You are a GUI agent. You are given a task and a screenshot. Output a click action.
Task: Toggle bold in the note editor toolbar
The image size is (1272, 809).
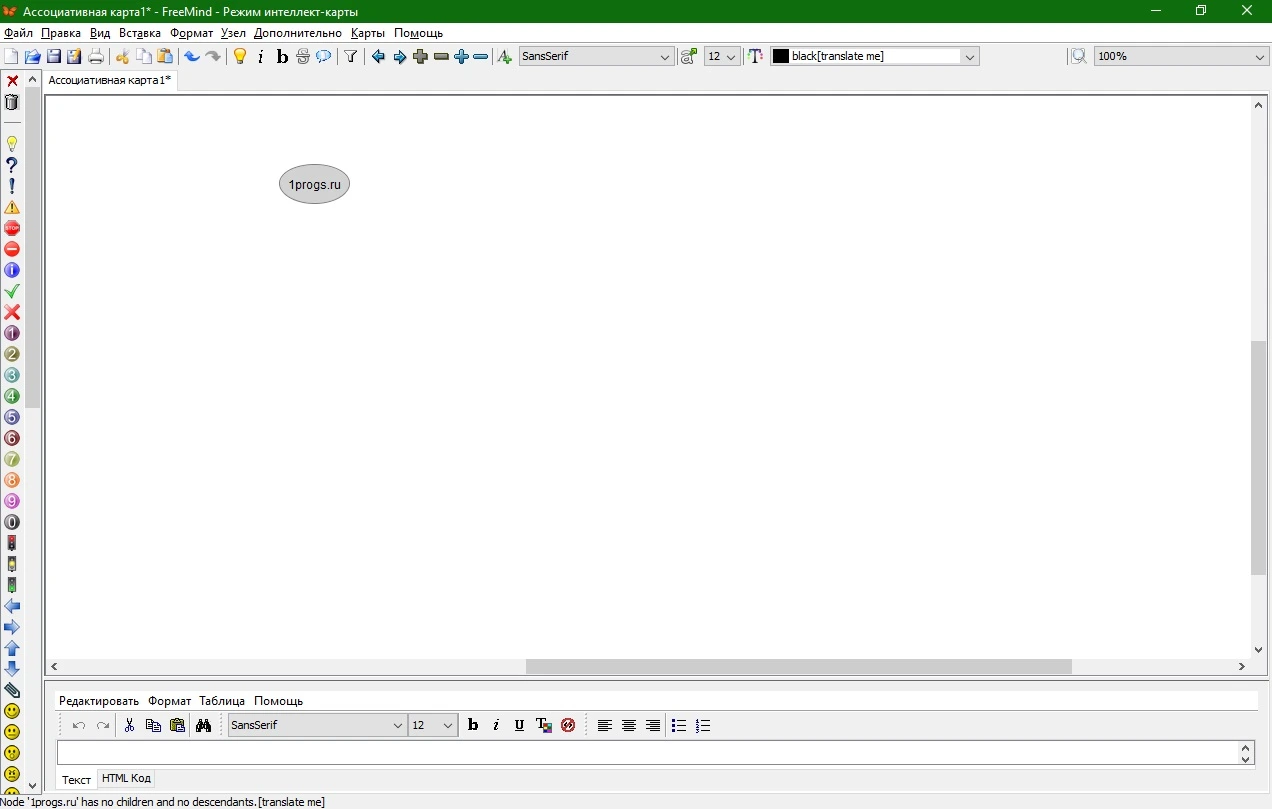pyautogui.click(x=473, y=726)
